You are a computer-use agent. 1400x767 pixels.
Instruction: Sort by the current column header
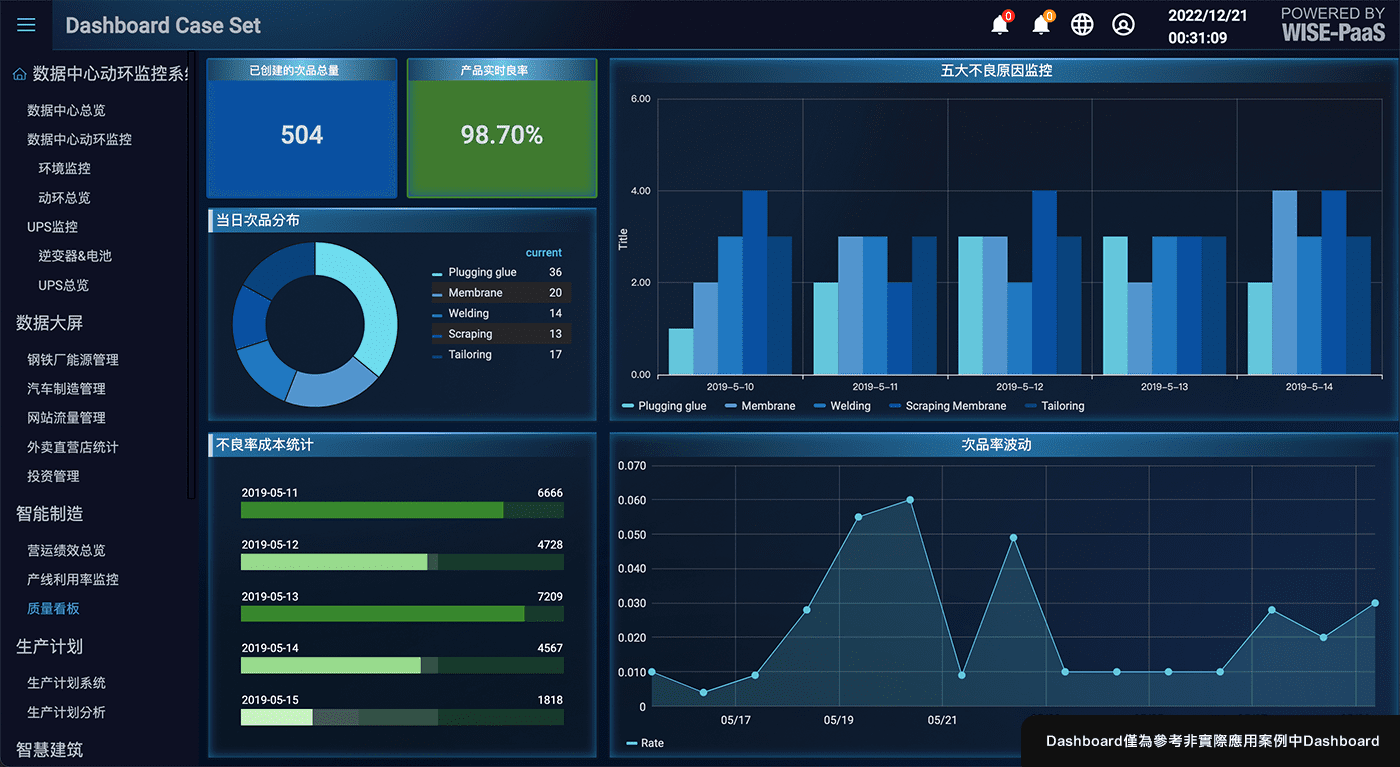pos(543,253)
